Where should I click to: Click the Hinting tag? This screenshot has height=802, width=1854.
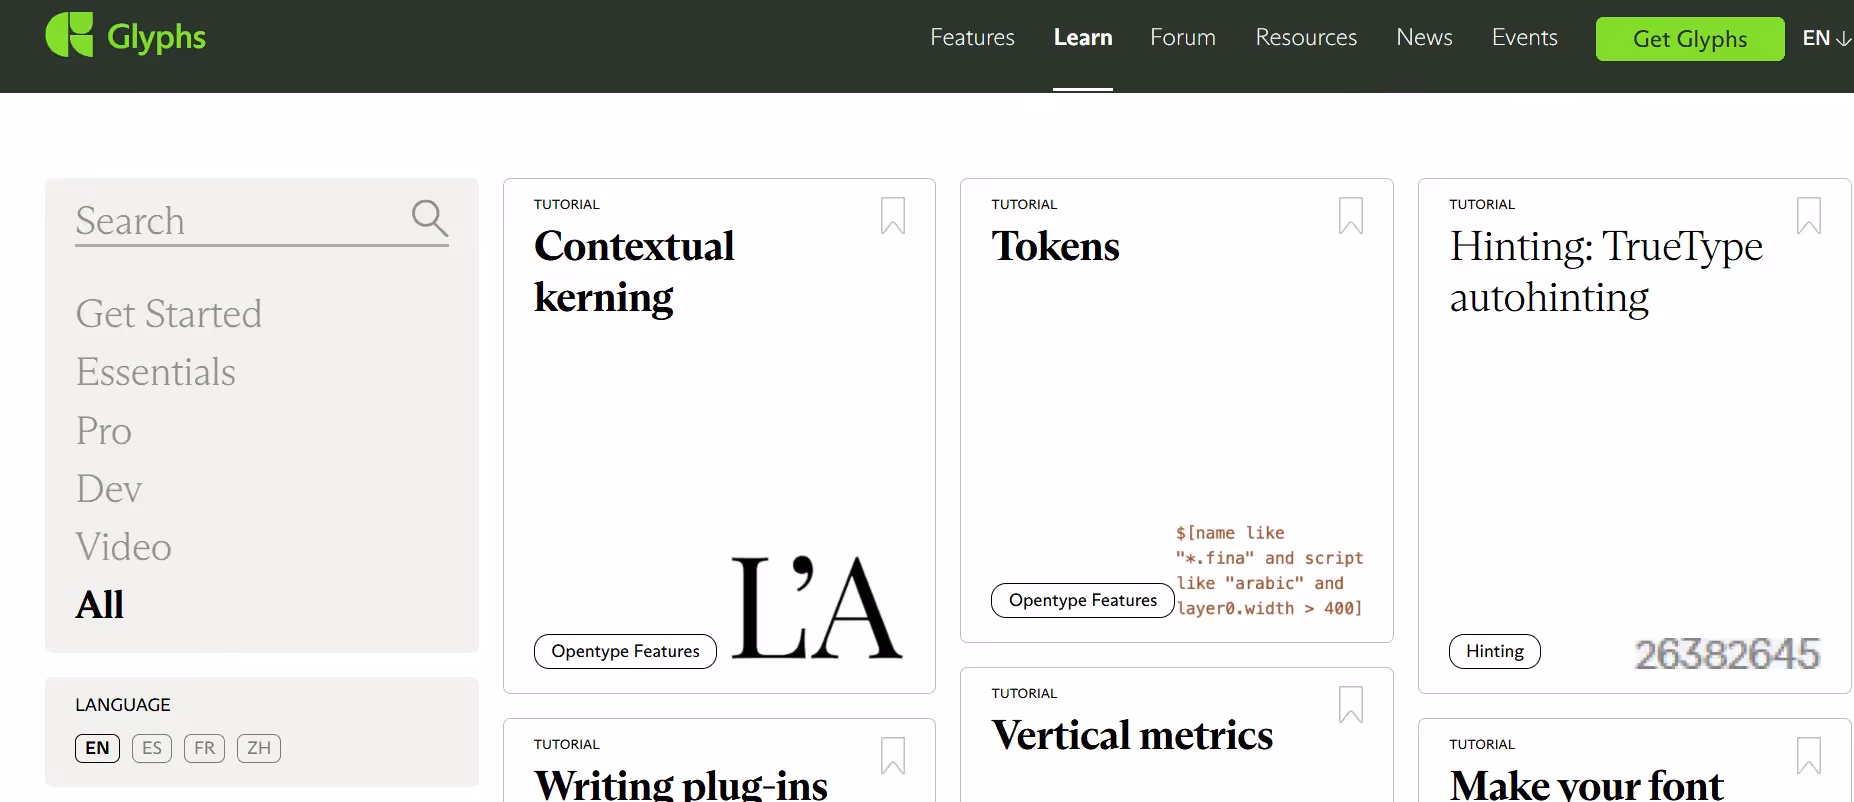click(1495, 651)
